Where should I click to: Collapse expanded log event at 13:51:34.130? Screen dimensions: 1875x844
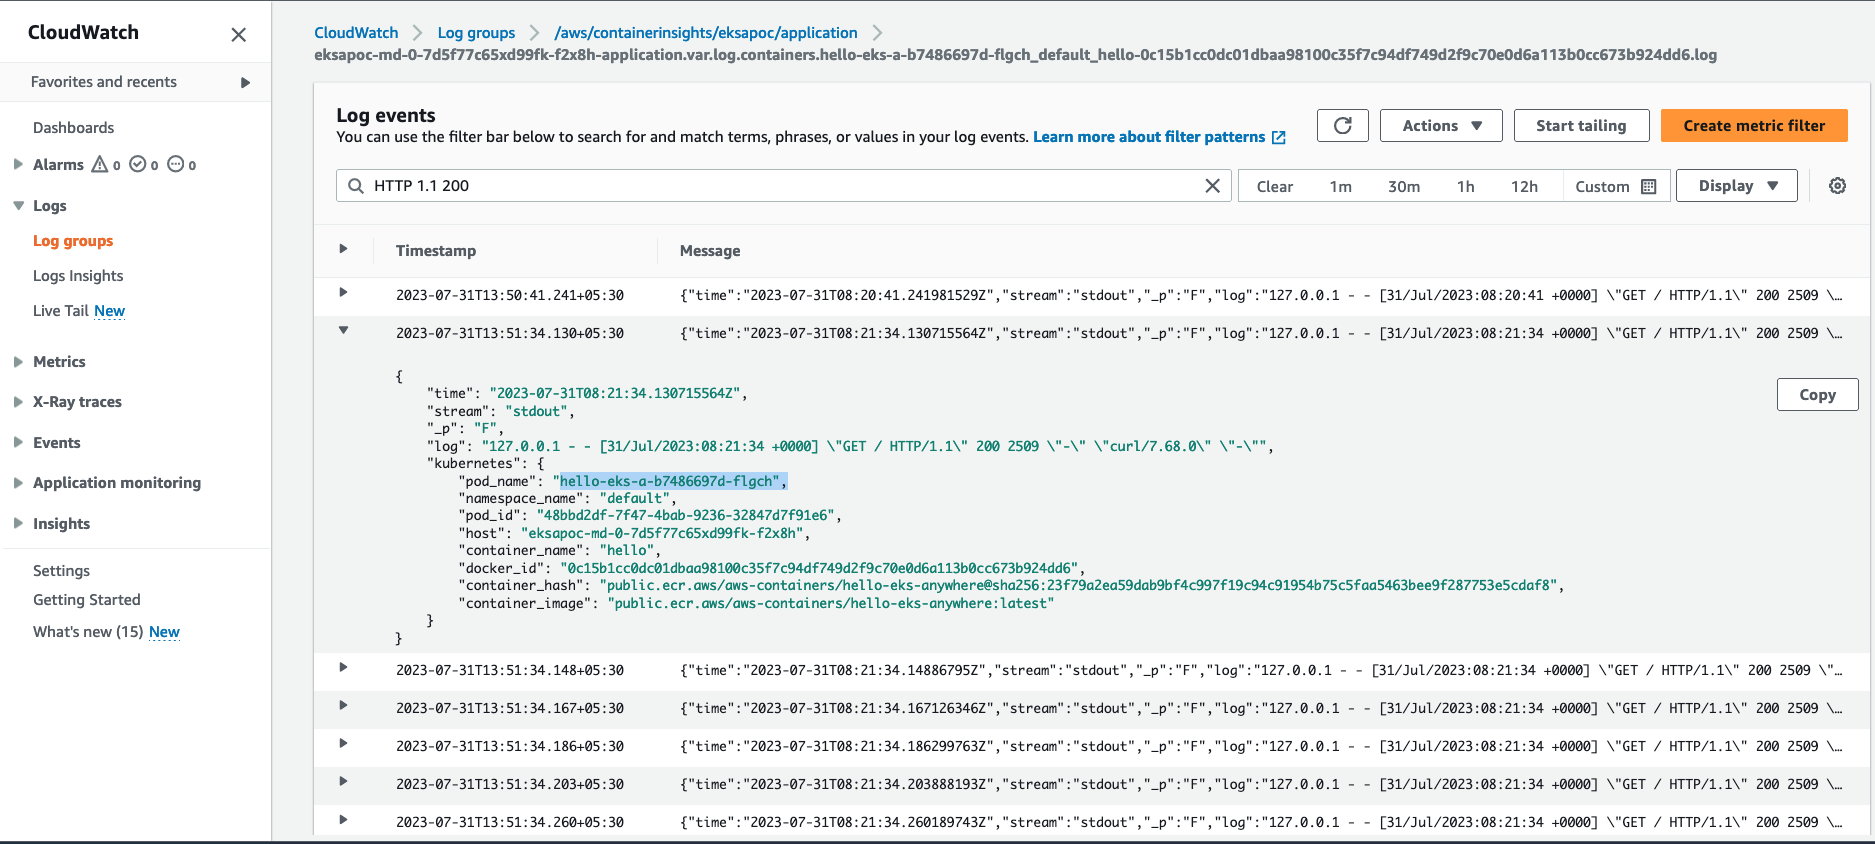pyautogui.click(x=343, y=330)
